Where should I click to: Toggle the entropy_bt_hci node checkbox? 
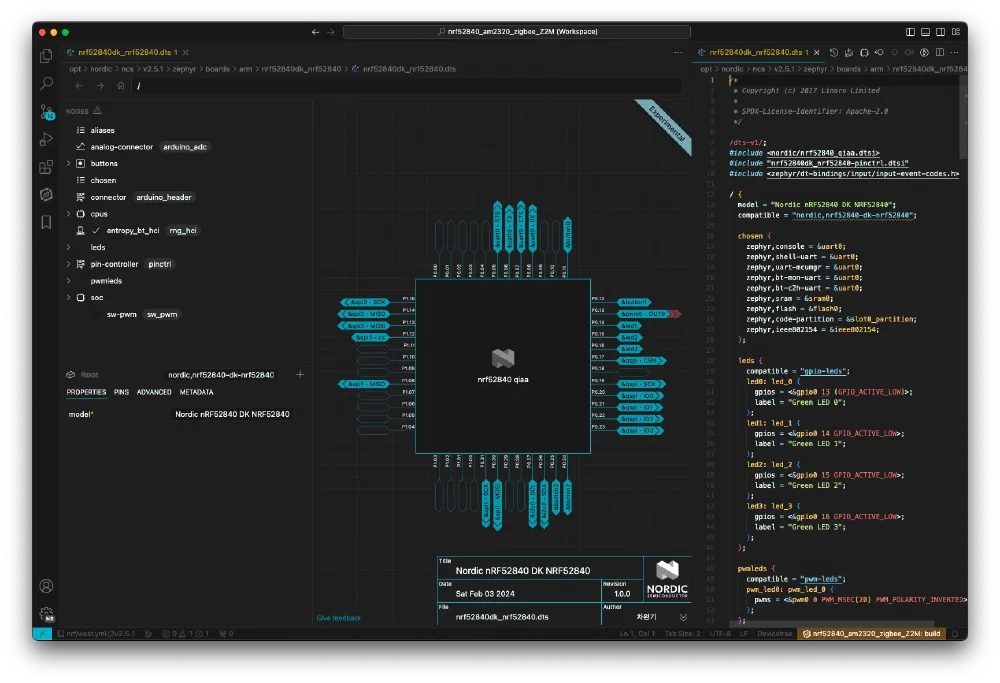click(x=97, y=230)
